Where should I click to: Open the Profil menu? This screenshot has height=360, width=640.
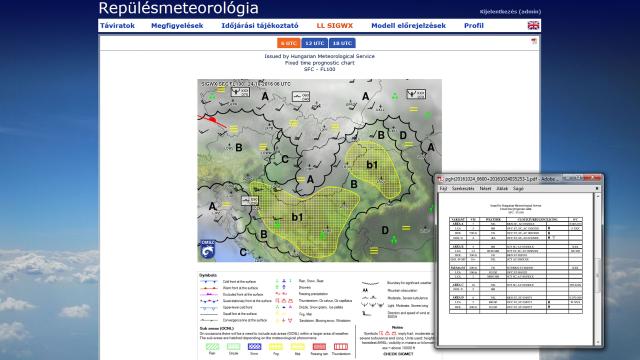(474, 25)
